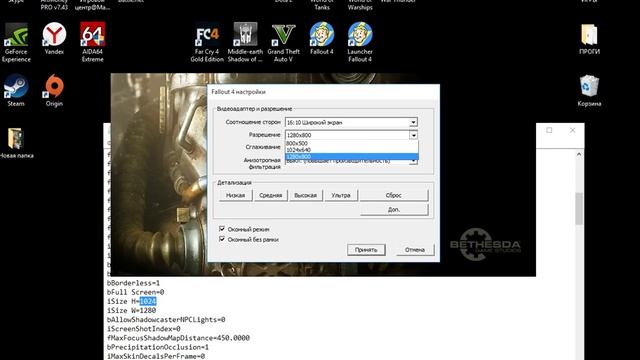Click the Сброс reset button
The width and height of the screenshot is (640, 360).
pos(394,195)
